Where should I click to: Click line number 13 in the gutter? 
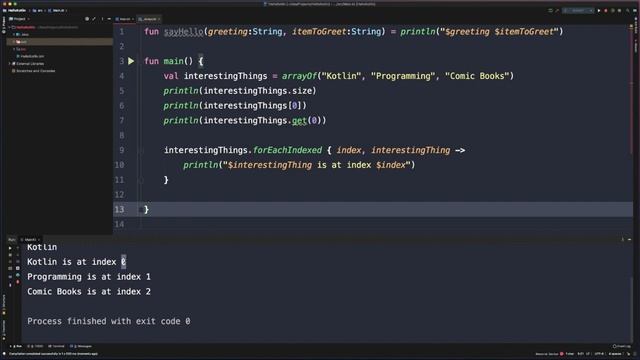[119, 209]
